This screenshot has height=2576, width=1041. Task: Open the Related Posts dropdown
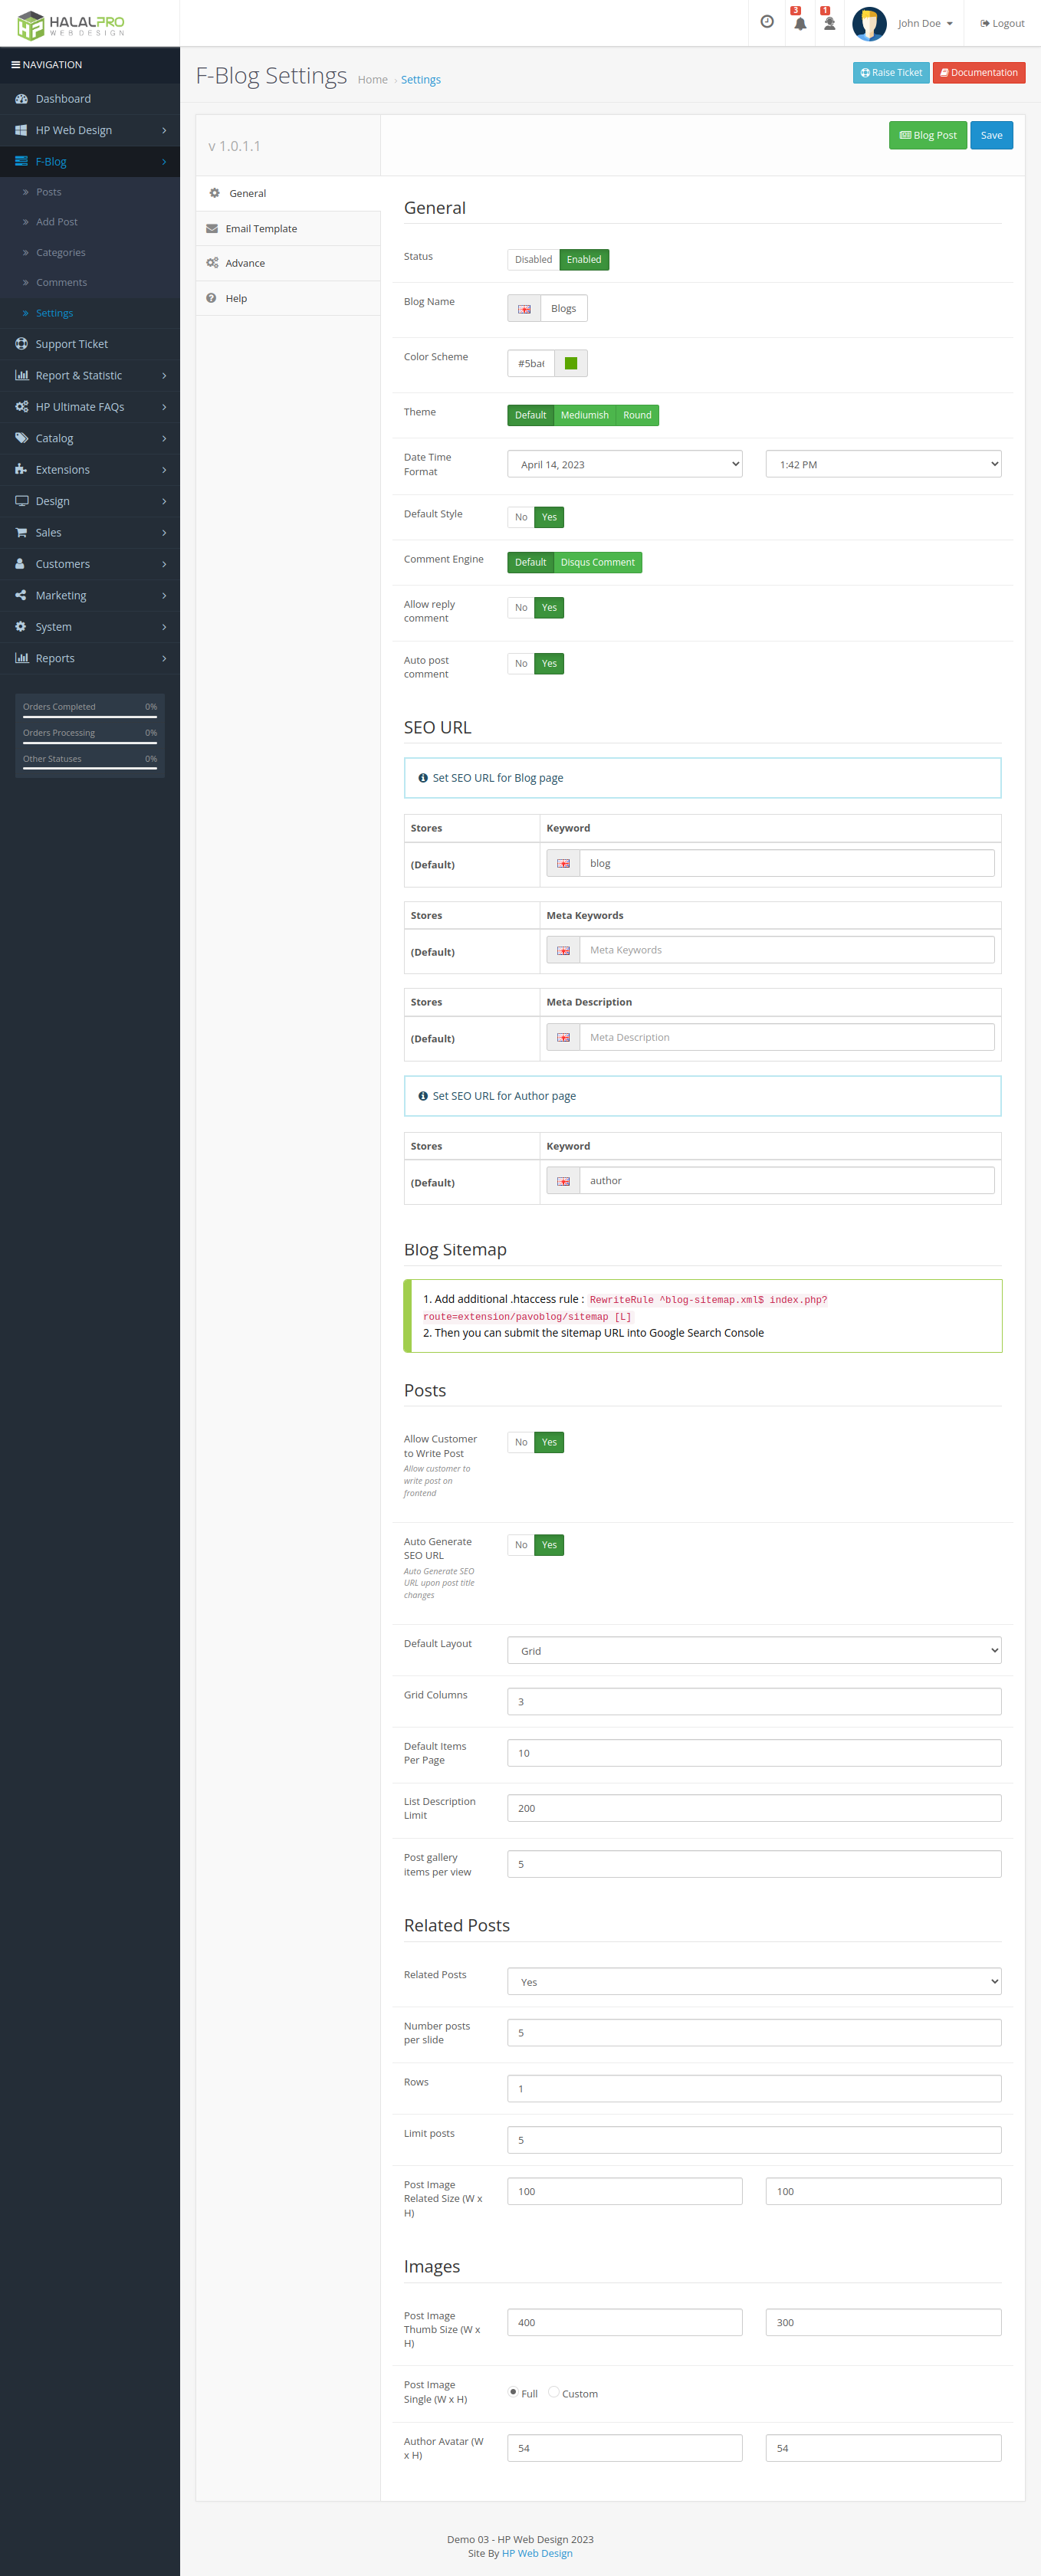(754, 1982)
